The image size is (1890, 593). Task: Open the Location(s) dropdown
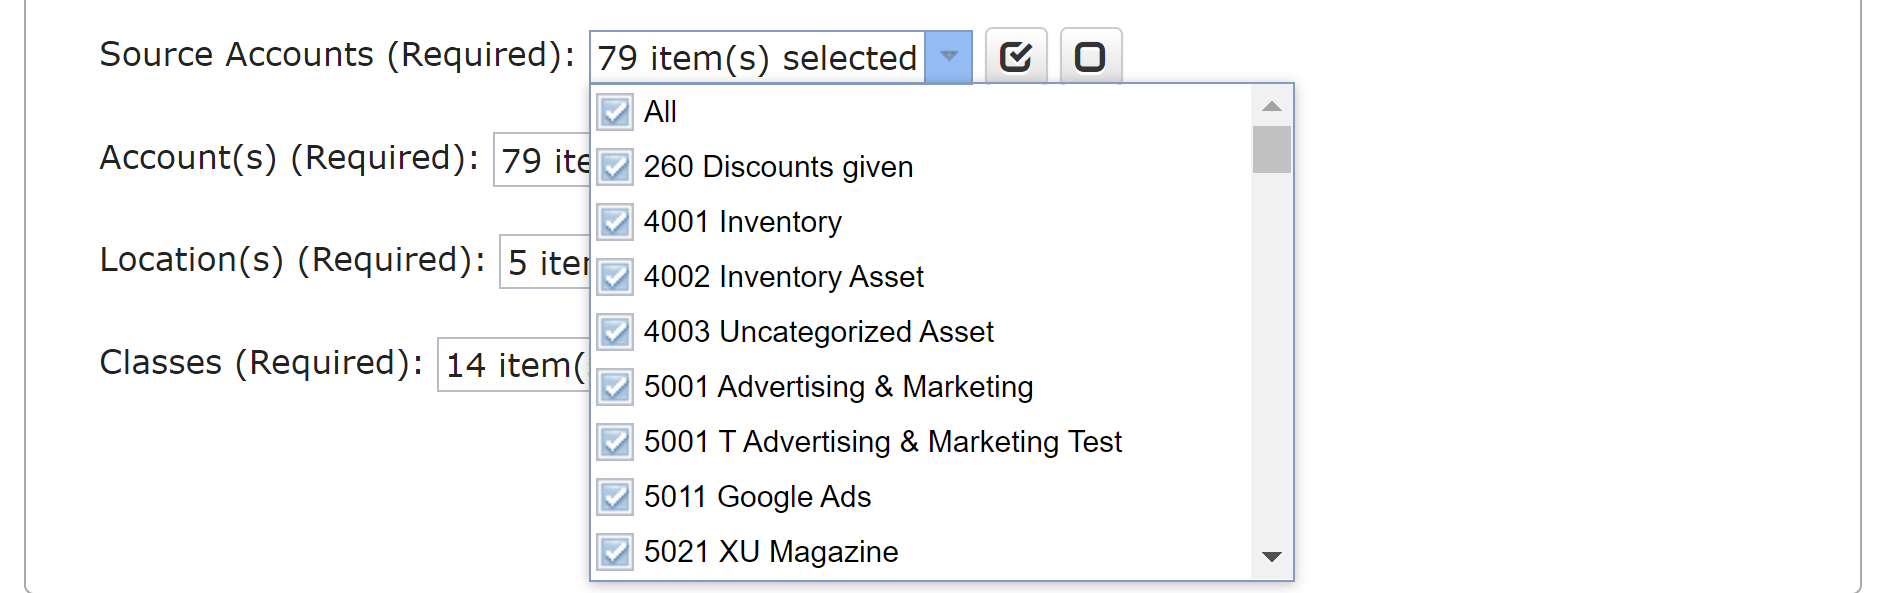[x=545, y=262]
